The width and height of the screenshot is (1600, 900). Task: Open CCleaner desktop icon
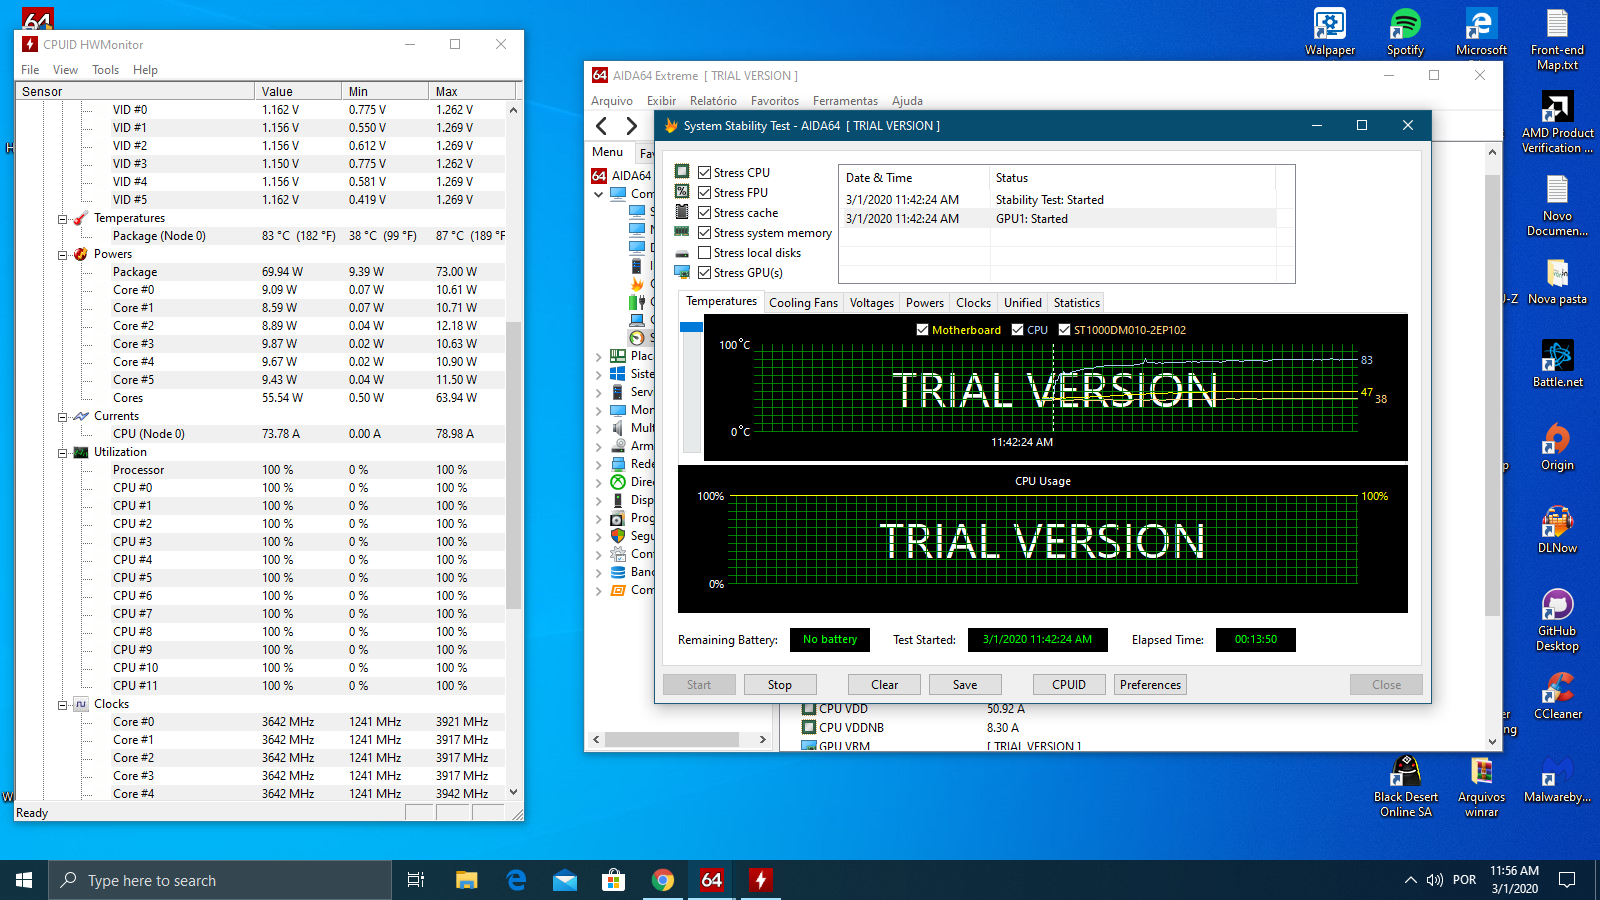coord(1557,696)
